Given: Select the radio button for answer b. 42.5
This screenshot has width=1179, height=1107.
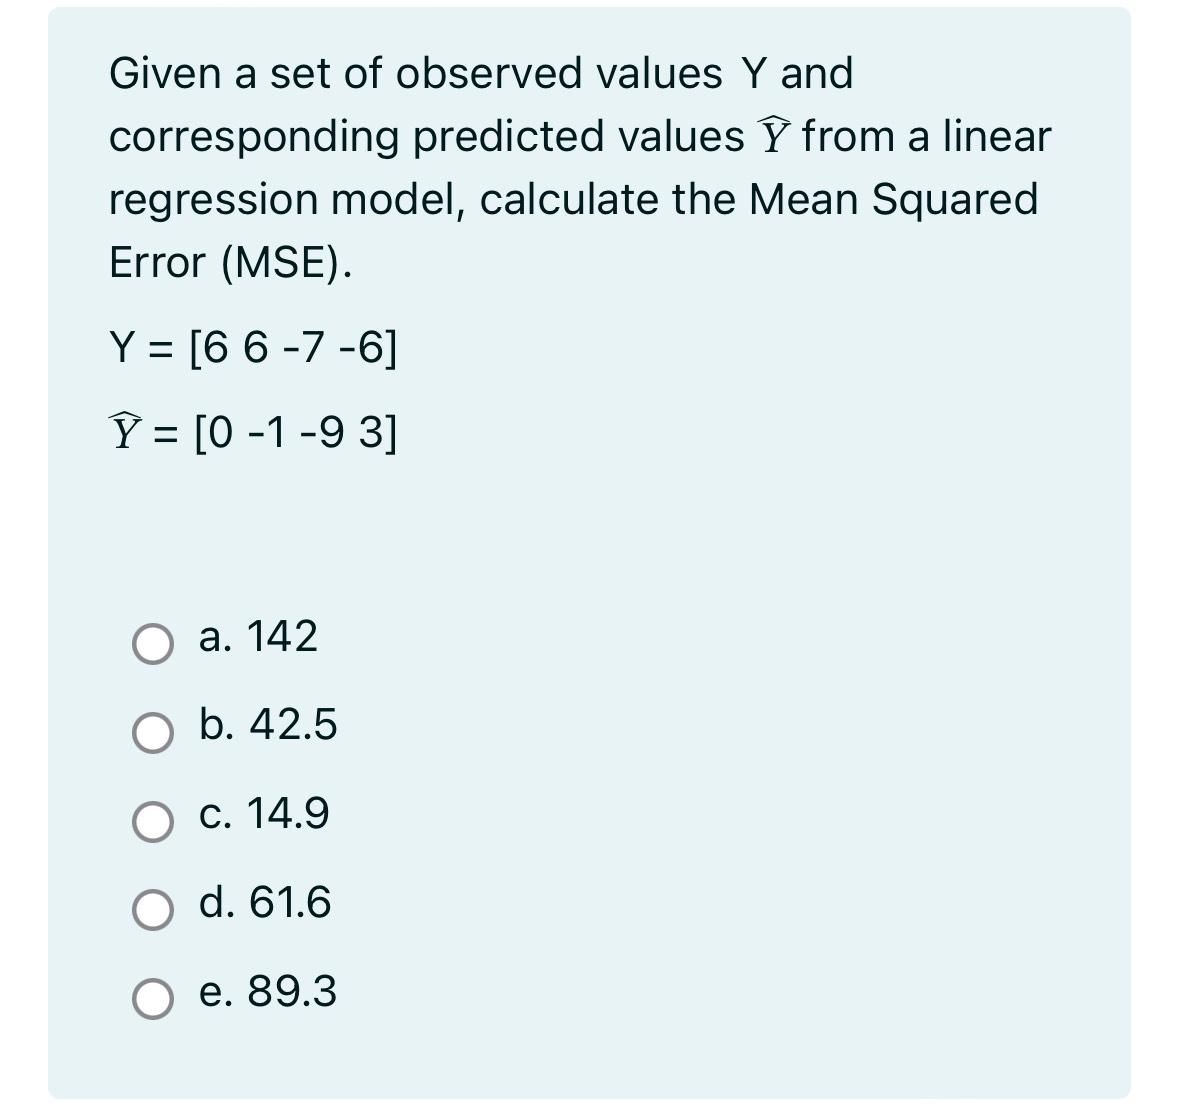Looking at the screenshot, I should 152,733.
